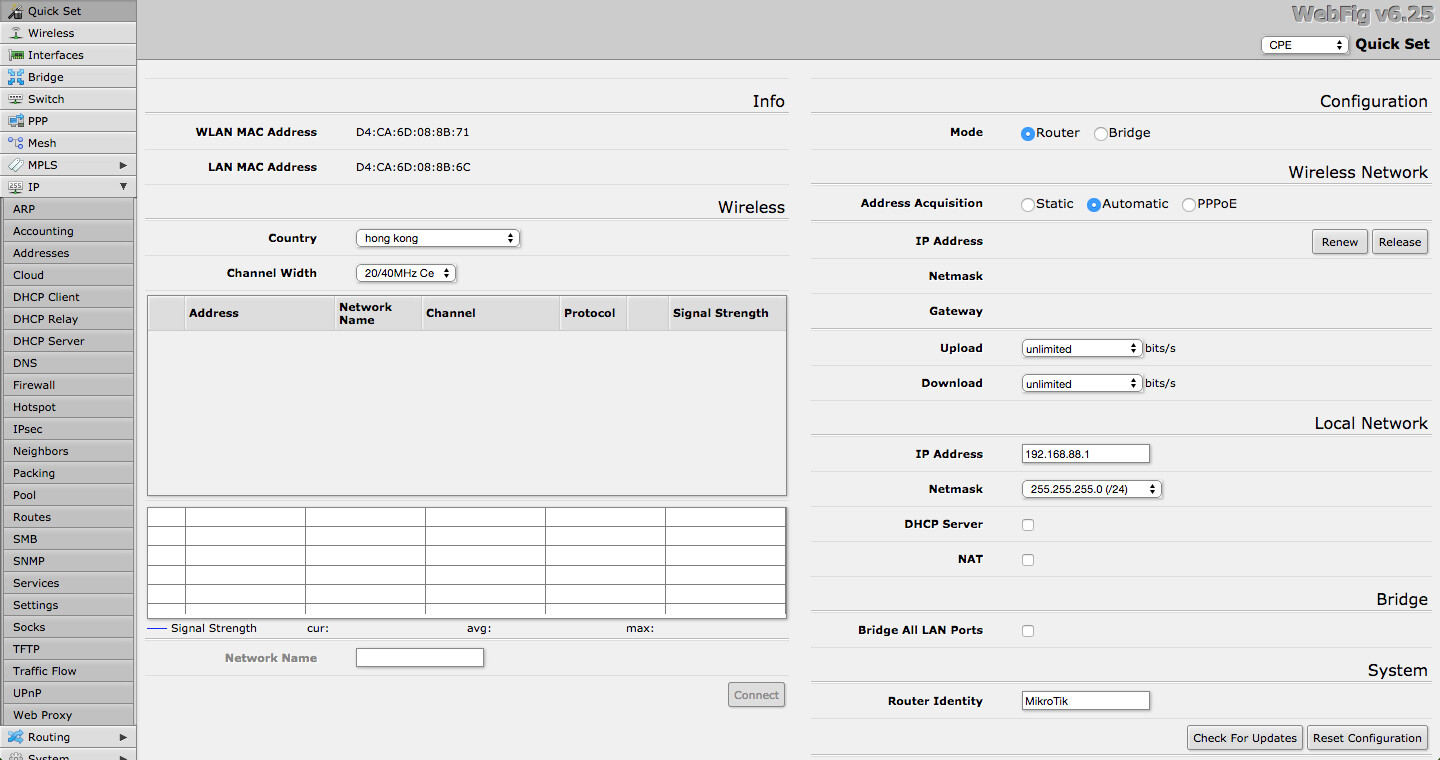Click the Routing icon in sidebar
This screenshot has width=1440, height=760.
pos(15,737)
